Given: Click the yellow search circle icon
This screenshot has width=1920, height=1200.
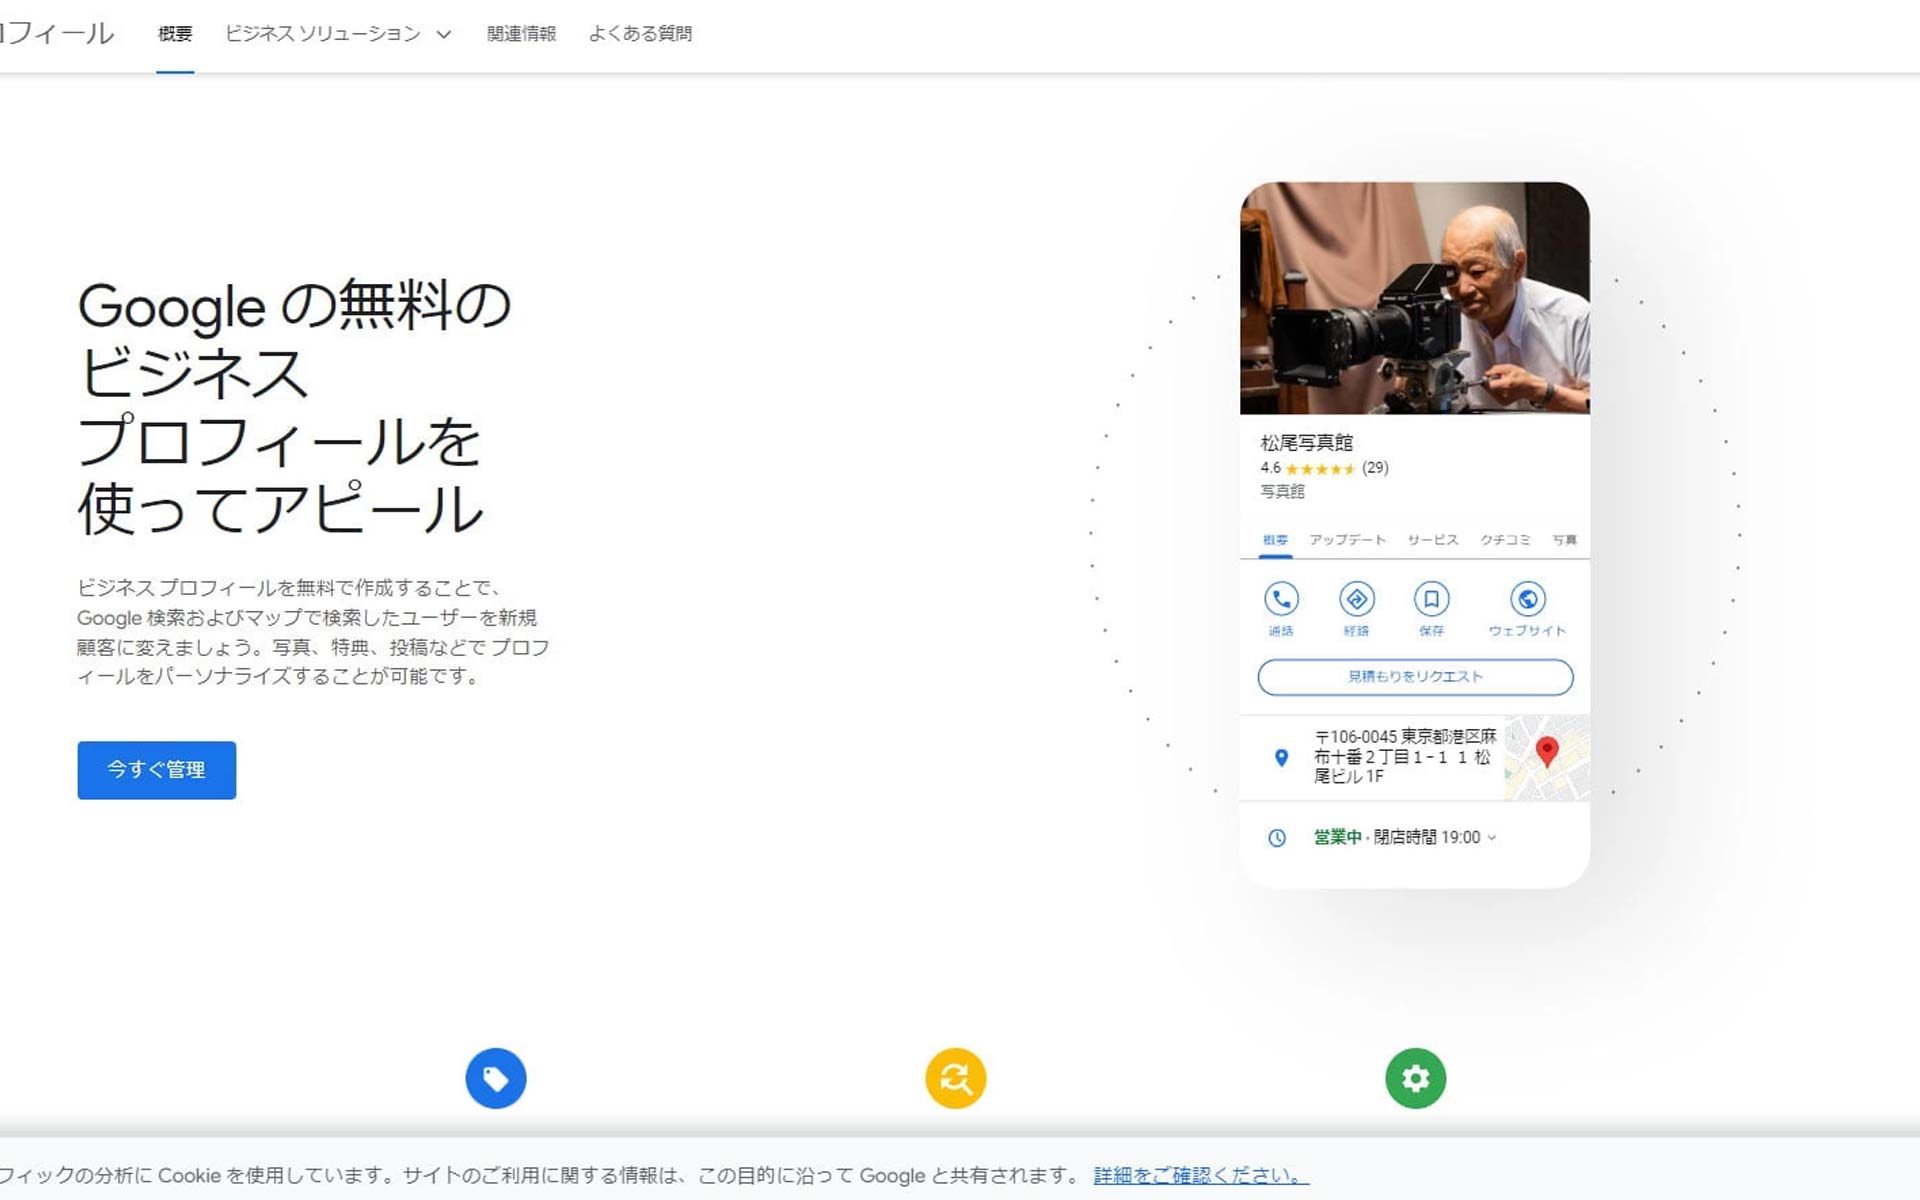Looking at the screenshot, I should click(x=955, y=1078).
